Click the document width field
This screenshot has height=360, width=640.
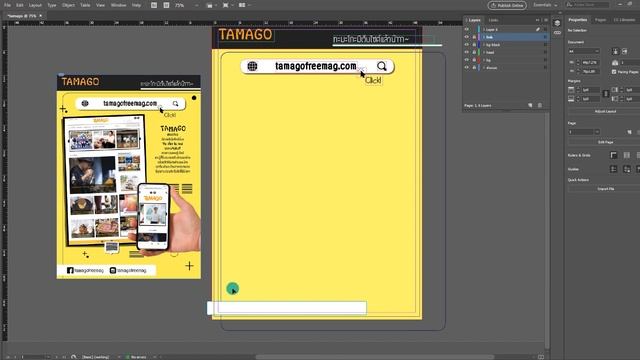pyautogui.click(x=590, y=62)
